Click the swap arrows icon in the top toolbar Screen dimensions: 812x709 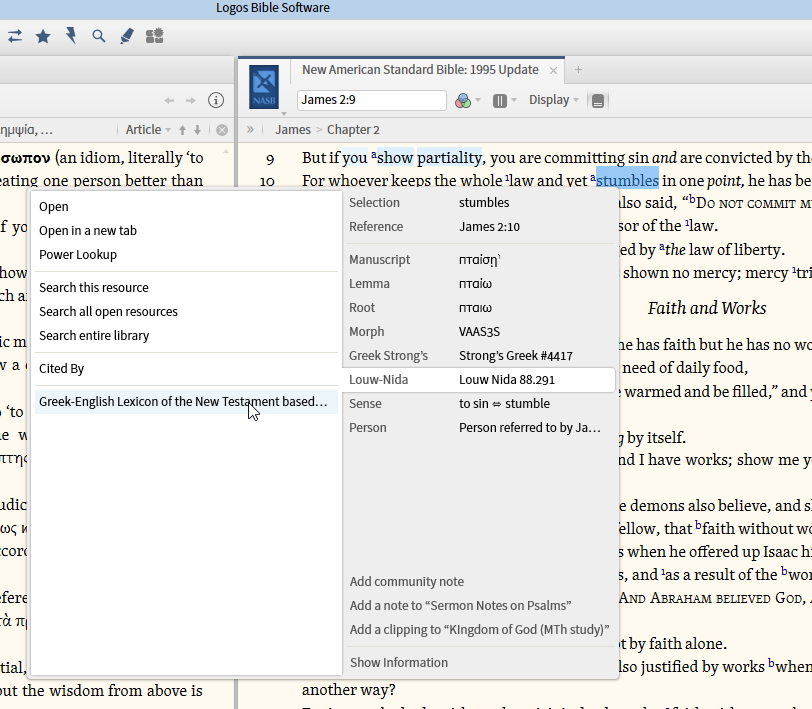point(15,36)
